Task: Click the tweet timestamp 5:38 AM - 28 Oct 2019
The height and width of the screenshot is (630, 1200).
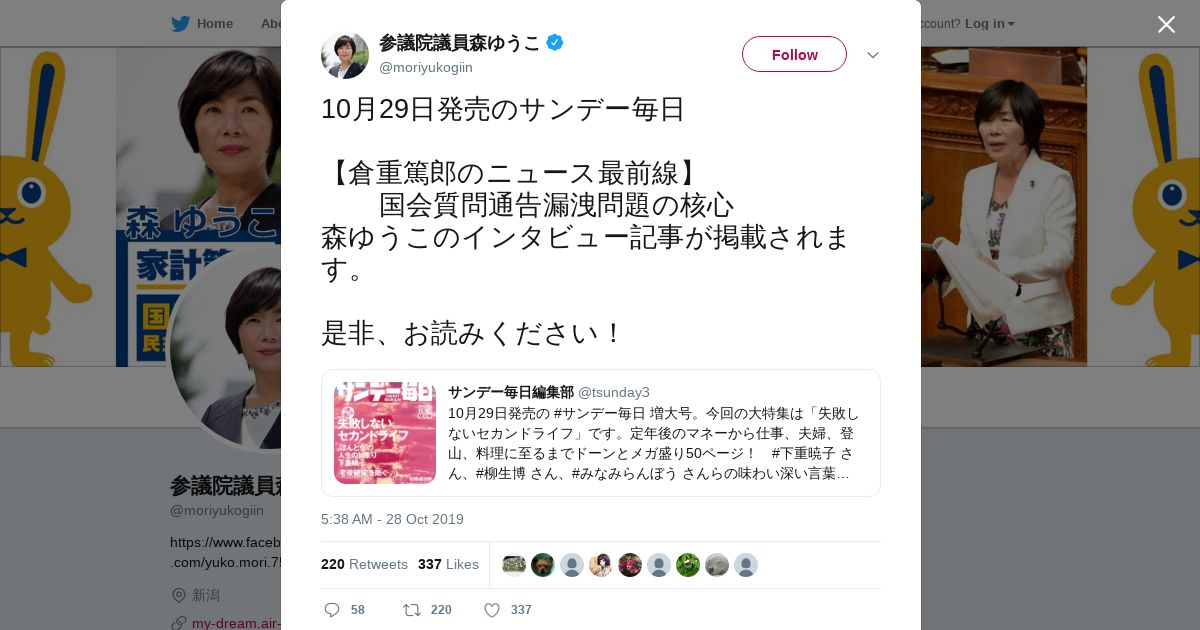Action: 392,520
